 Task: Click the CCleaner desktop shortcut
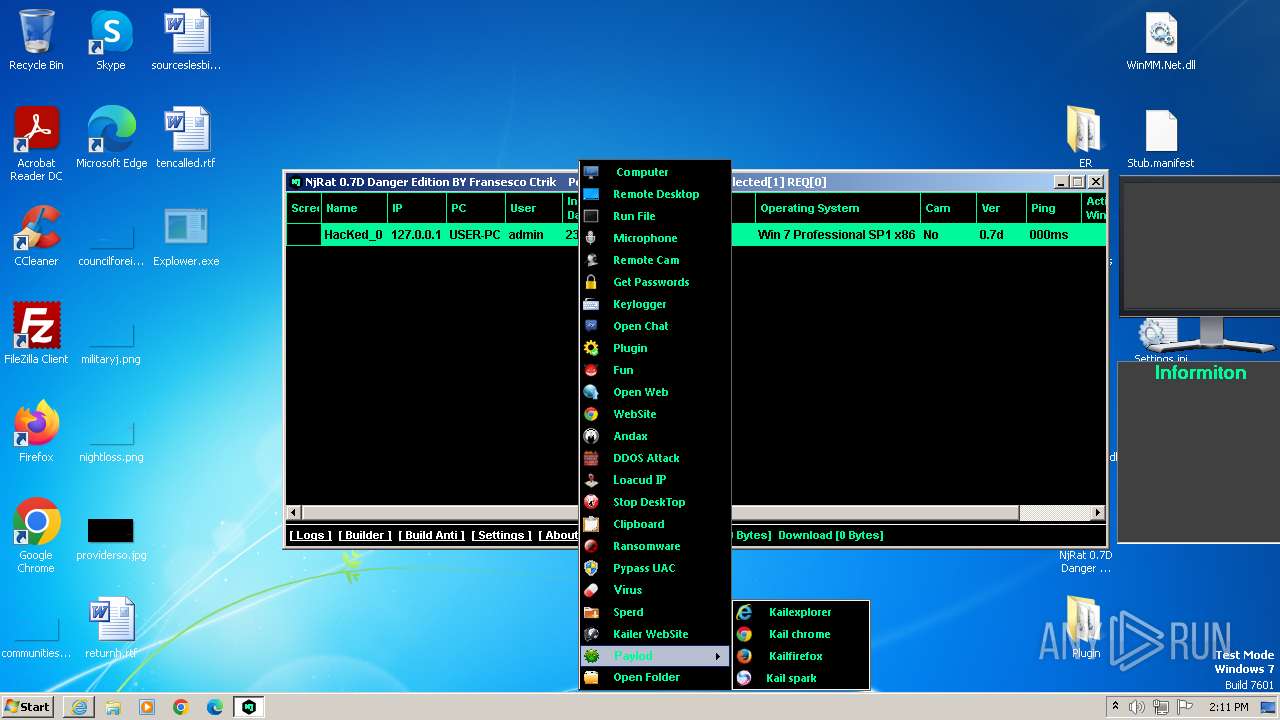click(x=36, y=236)
